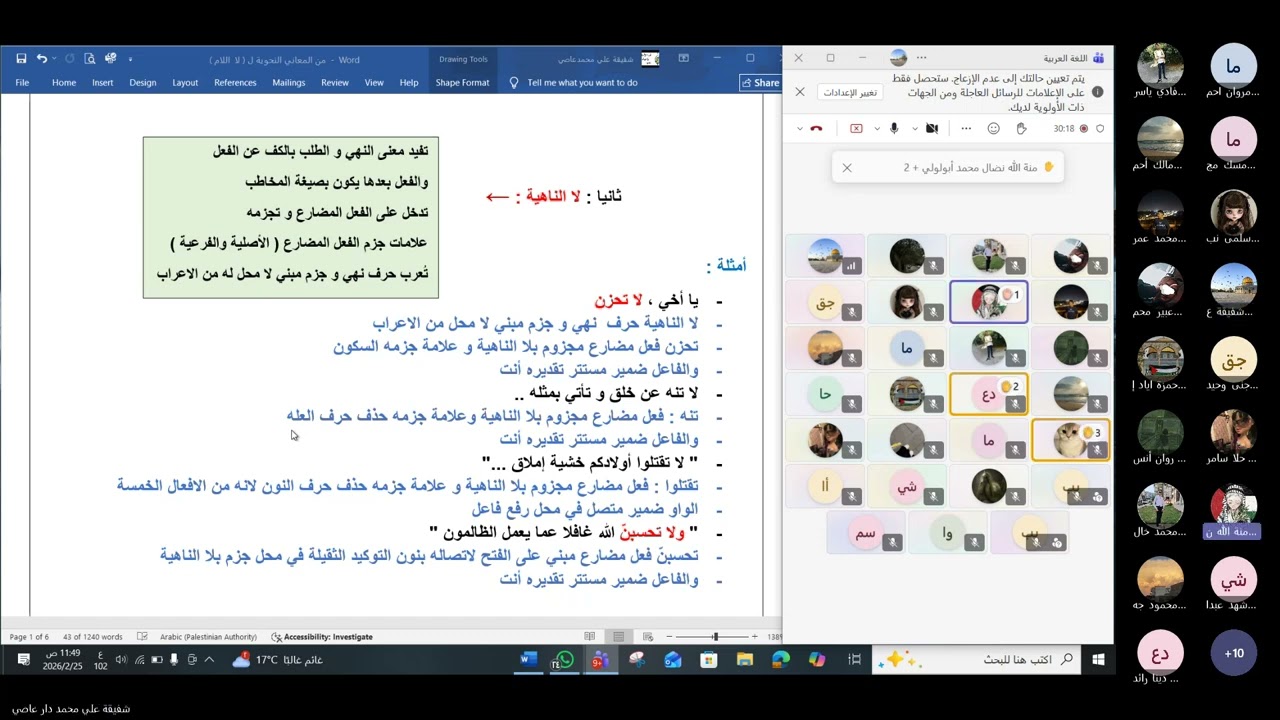Open the Help tab in Word
Viewport: 1280px width, 720px height.
pos(409,83)
